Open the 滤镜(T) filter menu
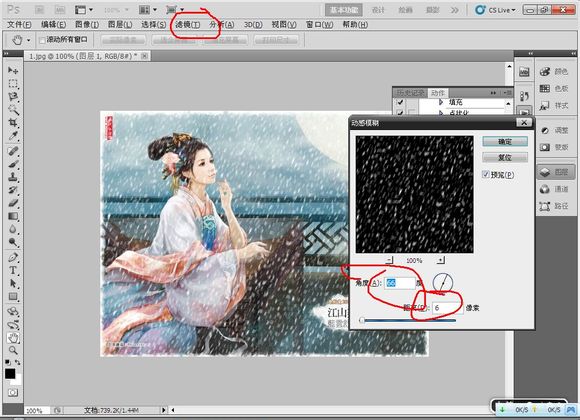 click(188, 24)
